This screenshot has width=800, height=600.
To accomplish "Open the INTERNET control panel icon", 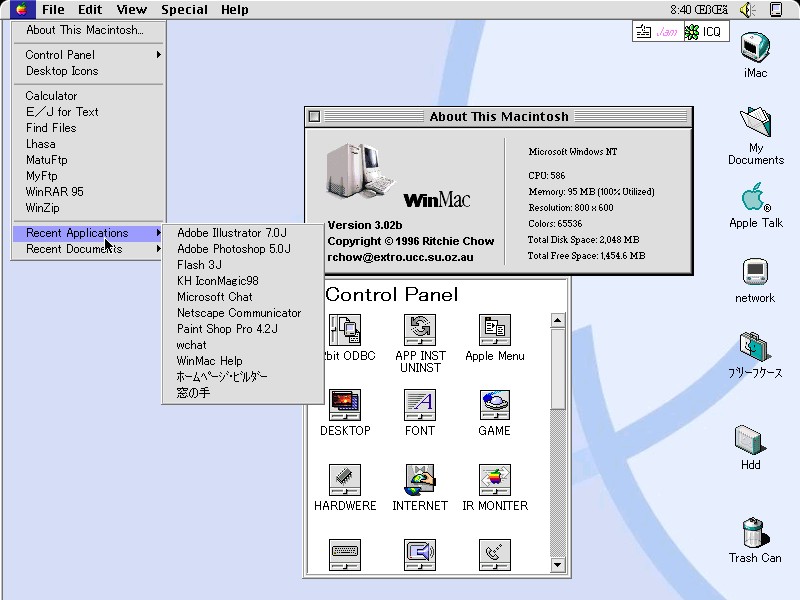I will [420, 480].
